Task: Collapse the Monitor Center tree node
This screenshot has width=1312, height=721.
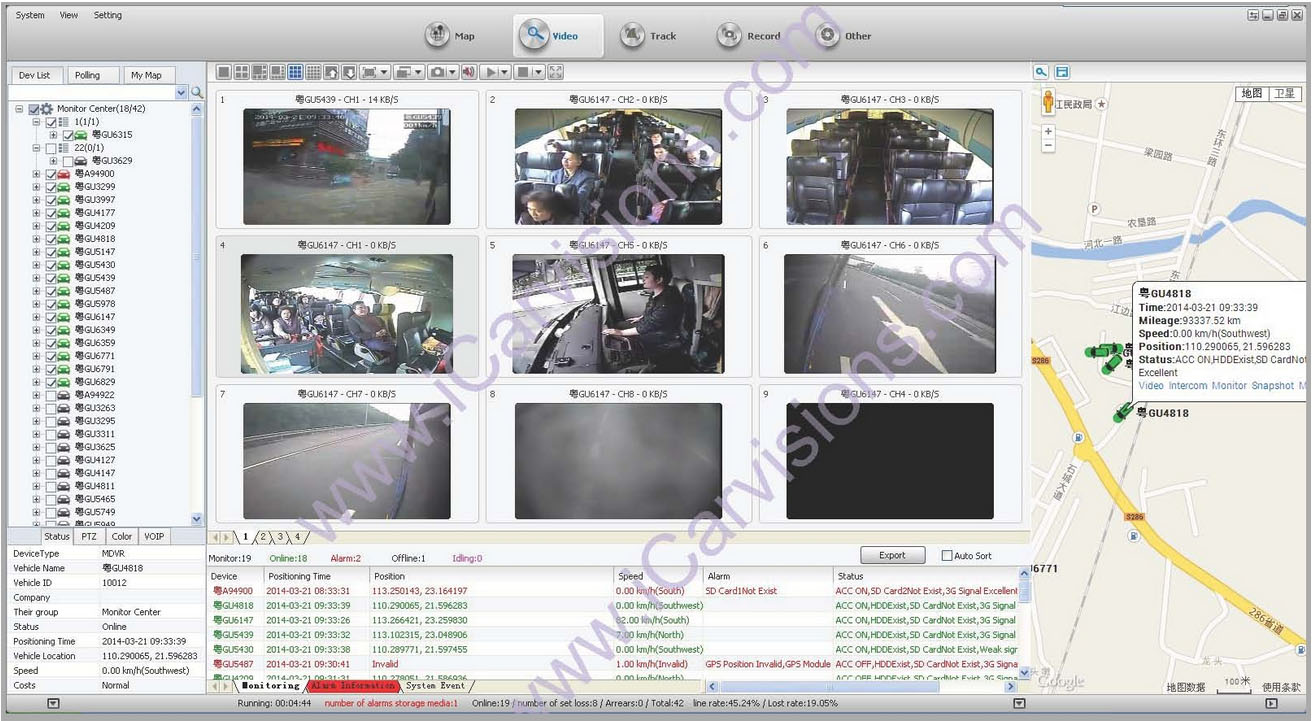Action: [x=19, y=108]
